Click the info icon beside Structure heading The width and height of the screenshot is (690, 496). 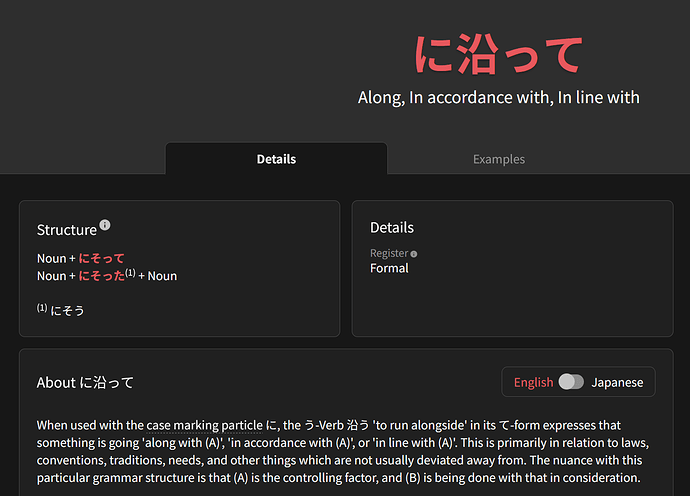coord(105,226)
